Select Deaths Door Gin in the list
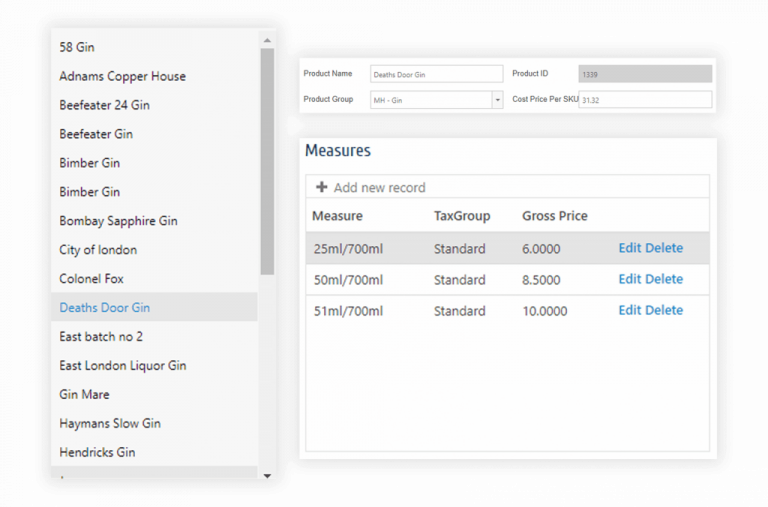The width and height of the screenshot is (768, 507). [x=154, y=307]
